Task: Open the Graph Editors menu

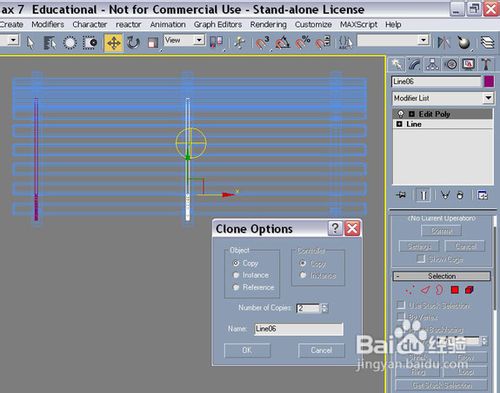Action: click(218, 25)
